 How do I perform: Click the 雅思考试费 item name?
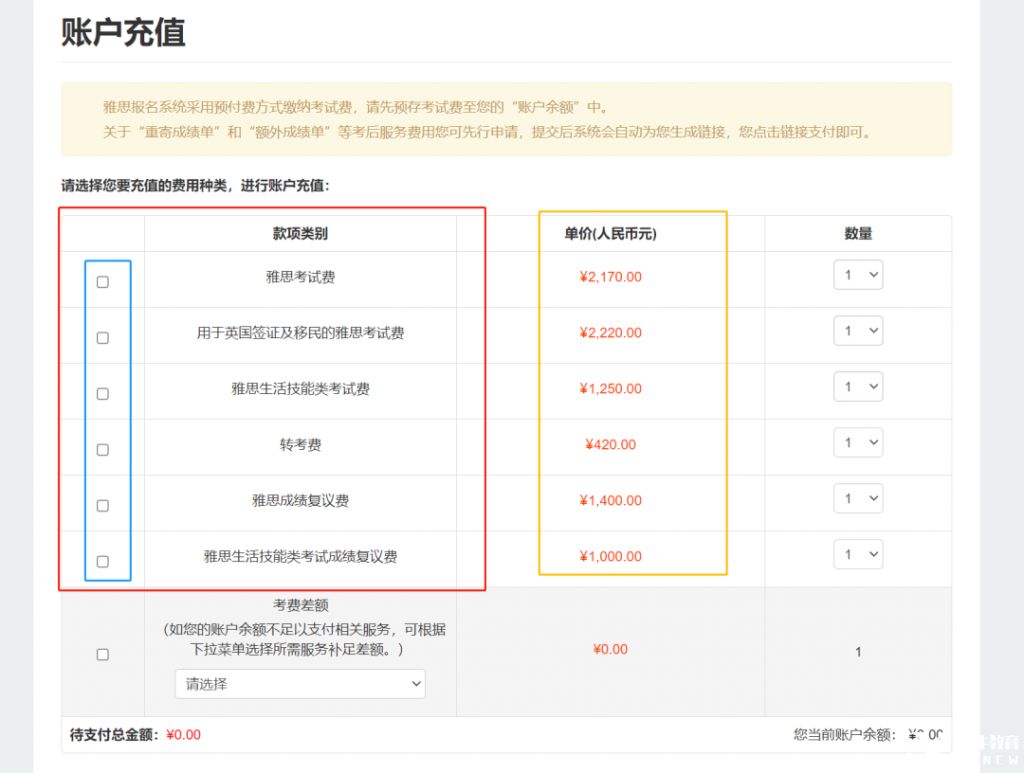pyautogui.click(x=300, y=277)
